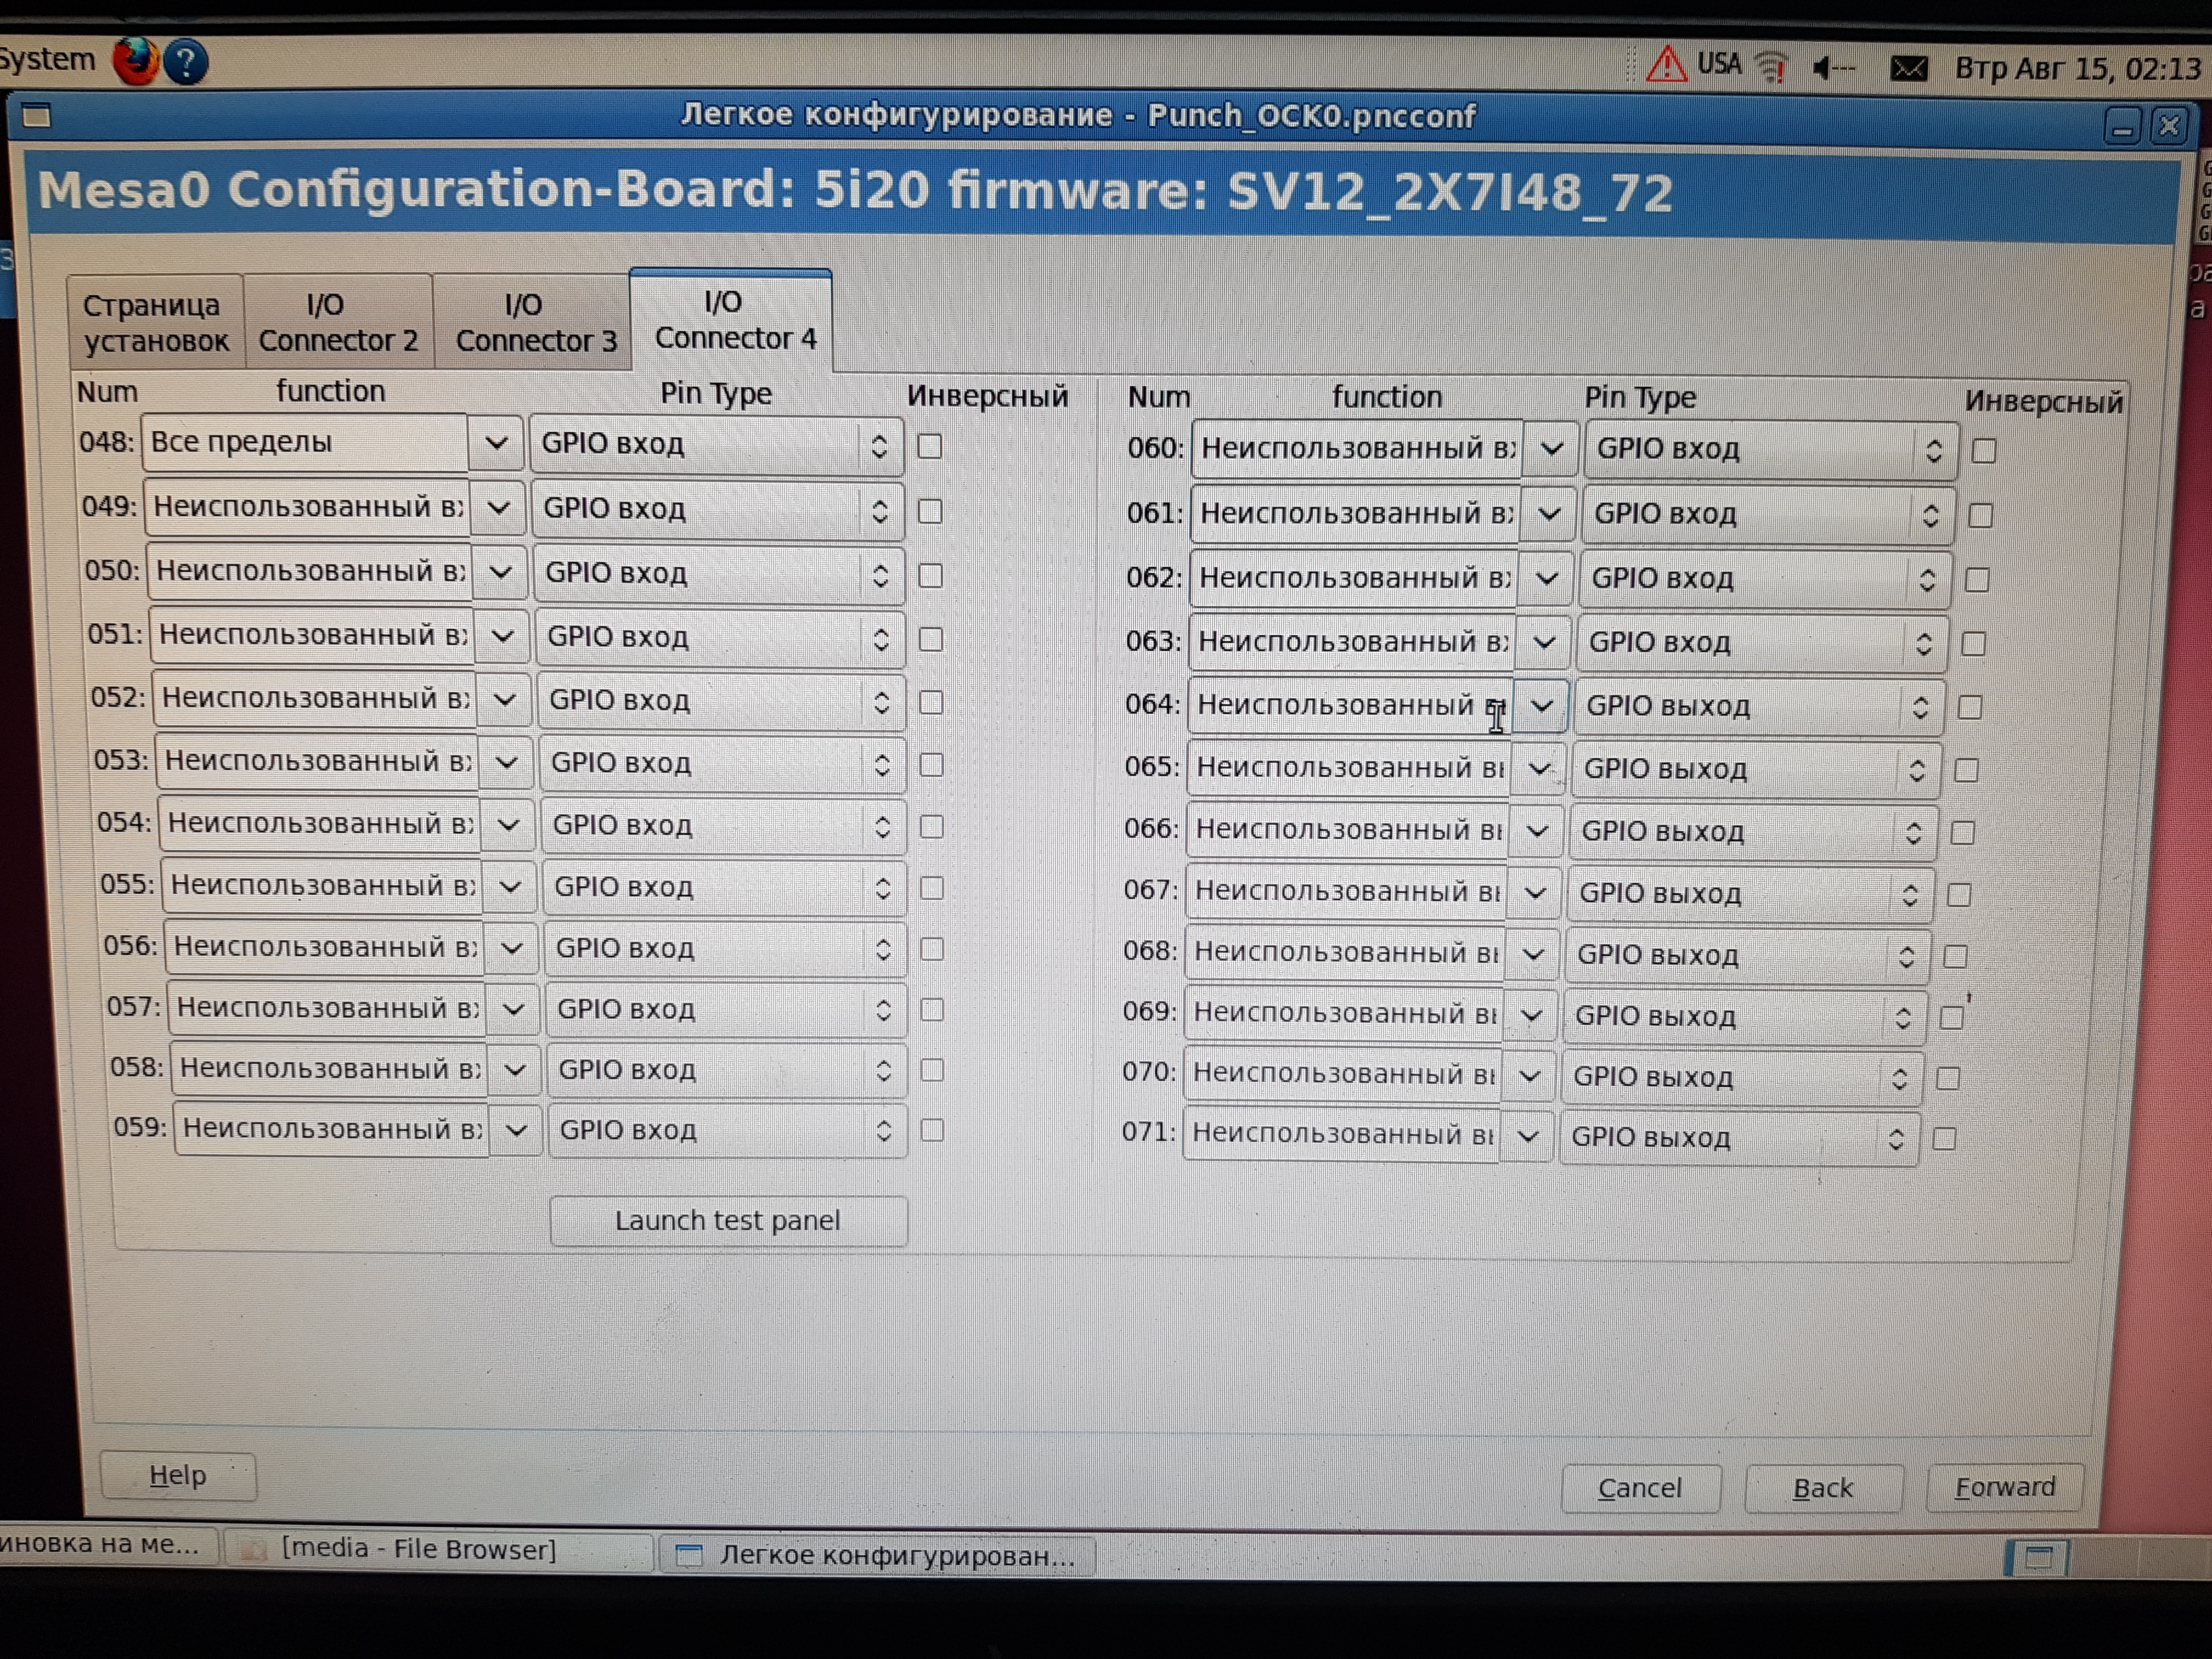Click the window menu icon in title bar
This screenshot has height=1659, width=2212.
(x=37, y=116)
